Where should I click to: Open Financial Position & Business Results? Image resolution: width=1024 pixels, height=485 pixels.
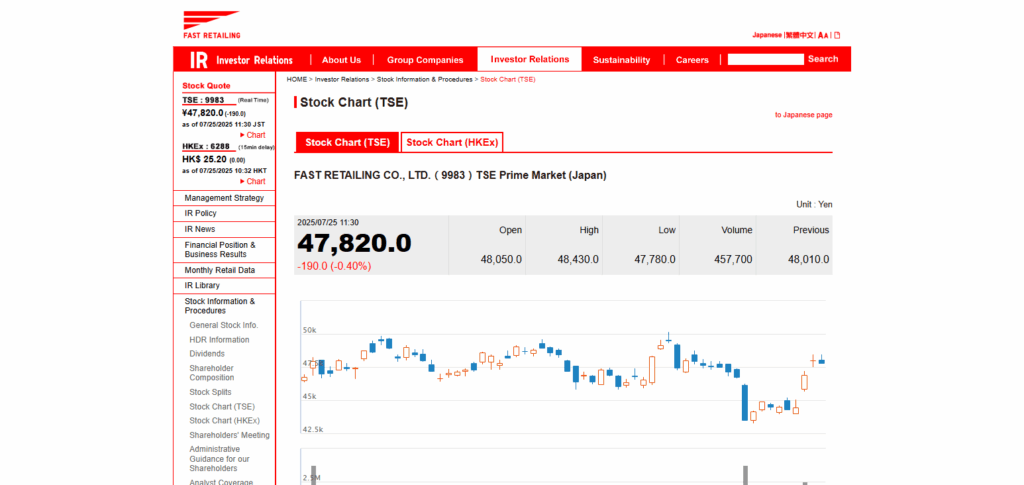coord(224,250)
